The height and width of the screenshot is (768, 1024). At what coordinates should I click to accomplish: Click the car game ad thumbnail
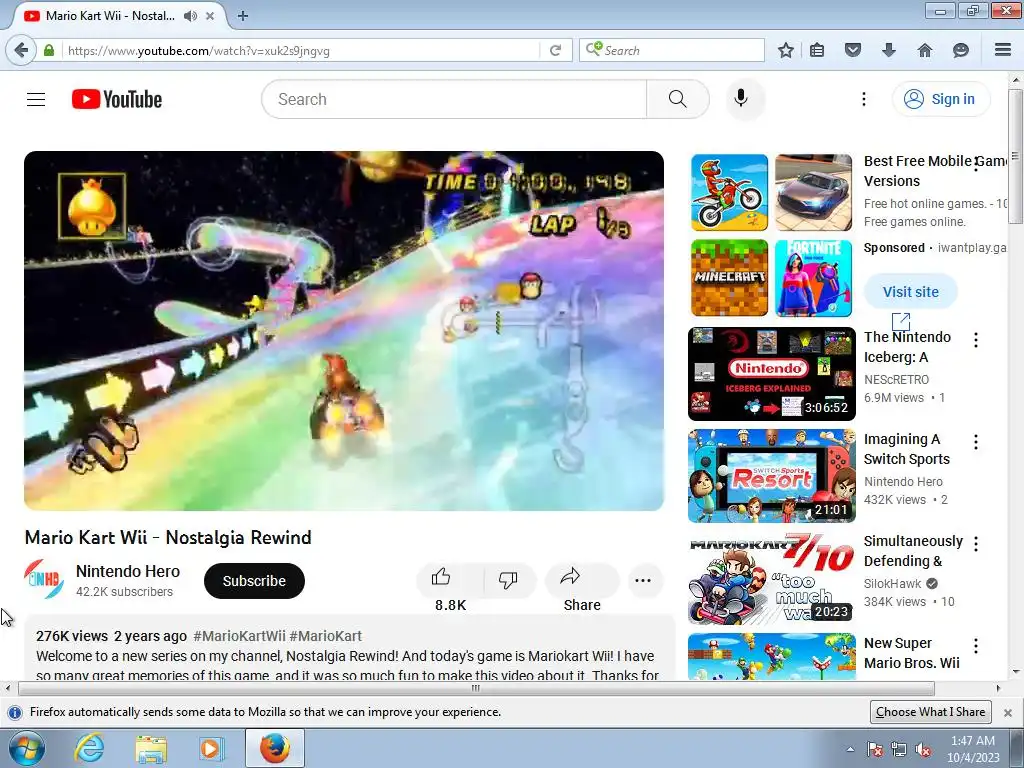(813, 193)
